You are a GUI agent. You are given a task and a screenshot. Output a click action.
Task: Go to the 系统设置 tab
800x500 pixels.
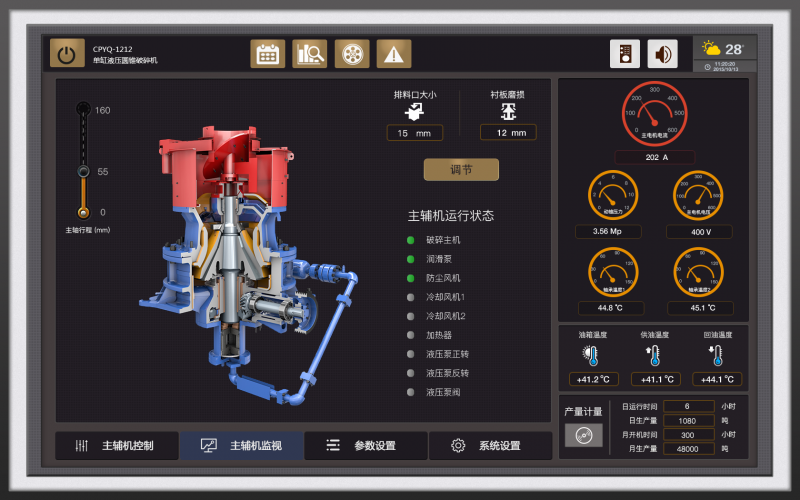(x=489, y=446)
